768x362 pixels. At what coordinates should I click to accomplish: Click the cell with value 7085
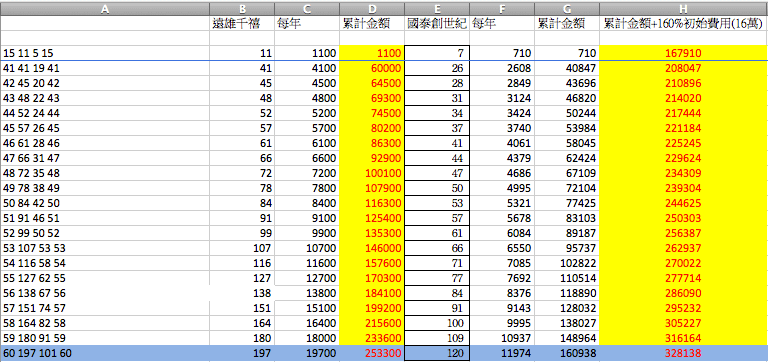[502, 263]
